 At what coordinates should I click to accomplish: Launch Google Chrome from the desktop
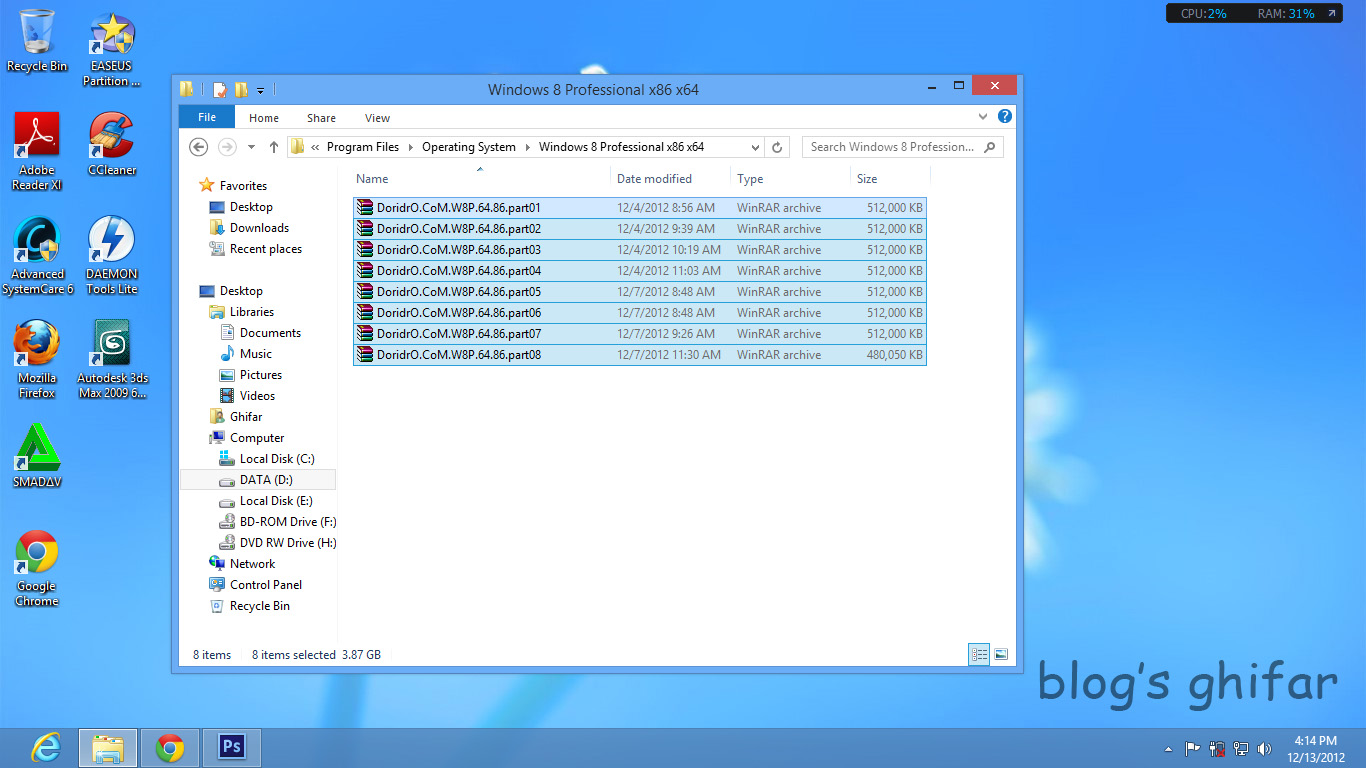point(37,567)
